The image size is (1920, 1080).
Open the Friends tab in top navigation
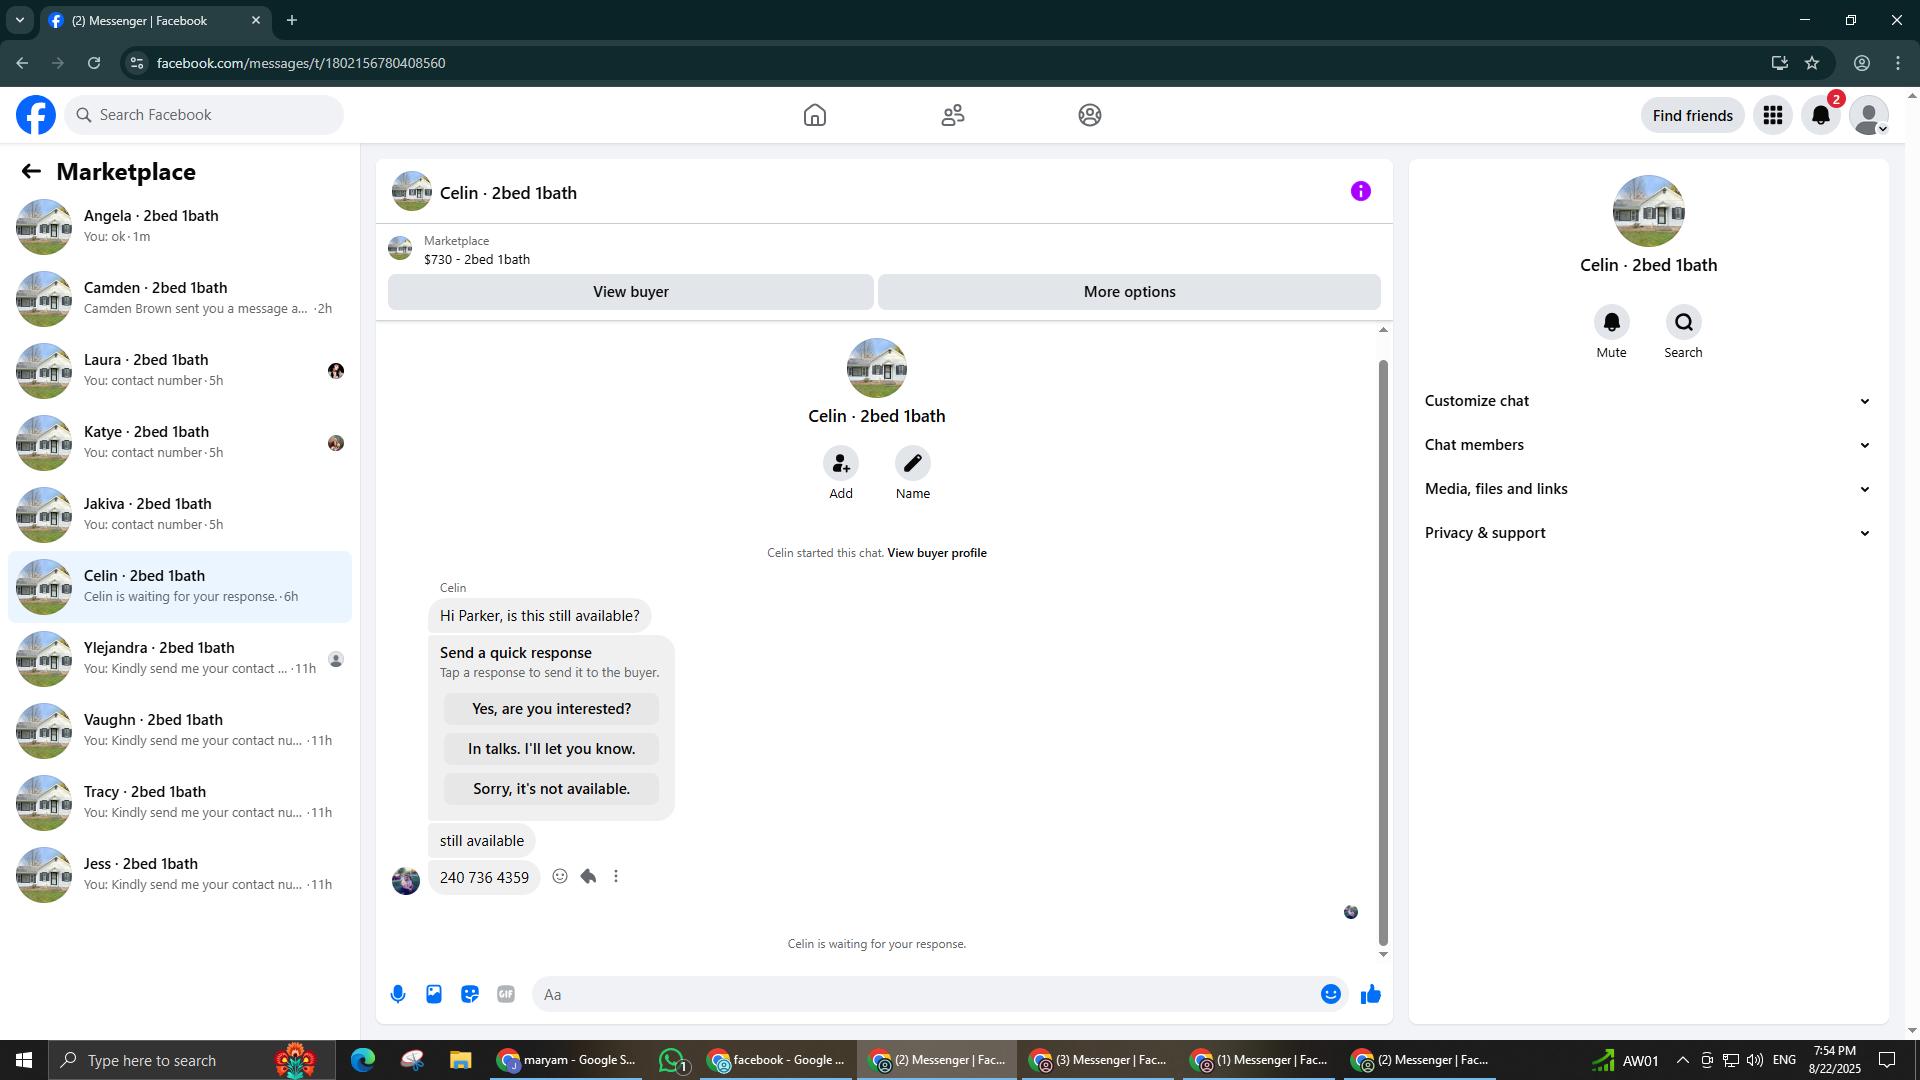pos(952,115)
